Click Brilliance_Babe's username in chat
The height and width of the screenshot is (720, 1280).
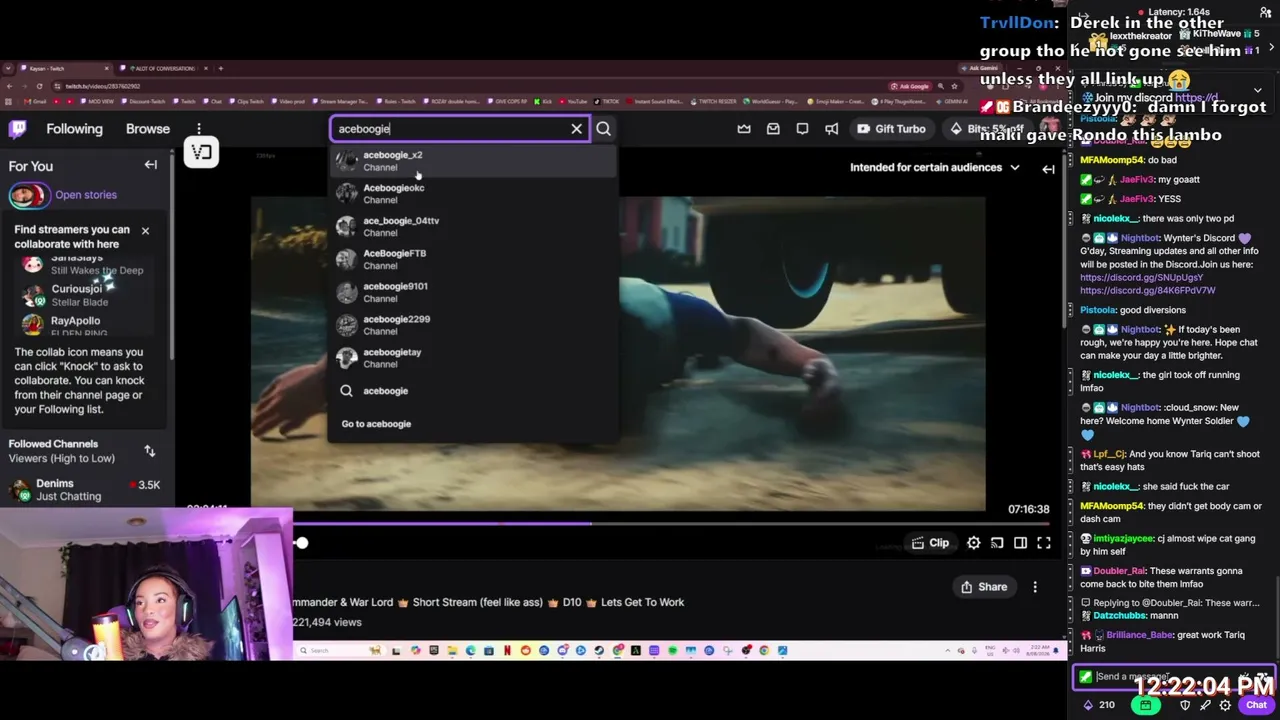point(1140,635)
